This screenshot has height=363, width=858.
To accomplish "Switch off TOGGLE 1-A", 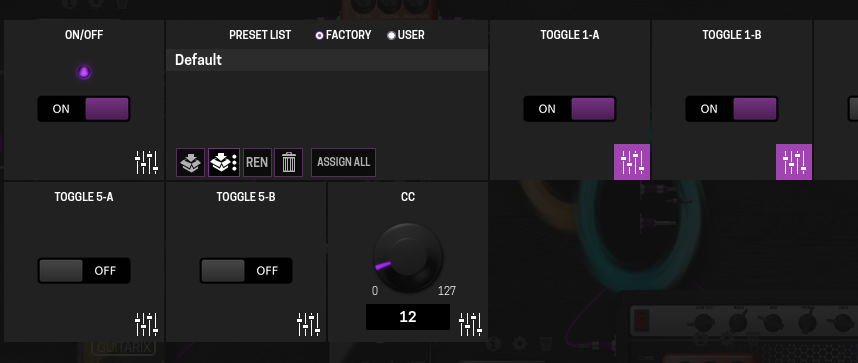I will coord(570,109).
